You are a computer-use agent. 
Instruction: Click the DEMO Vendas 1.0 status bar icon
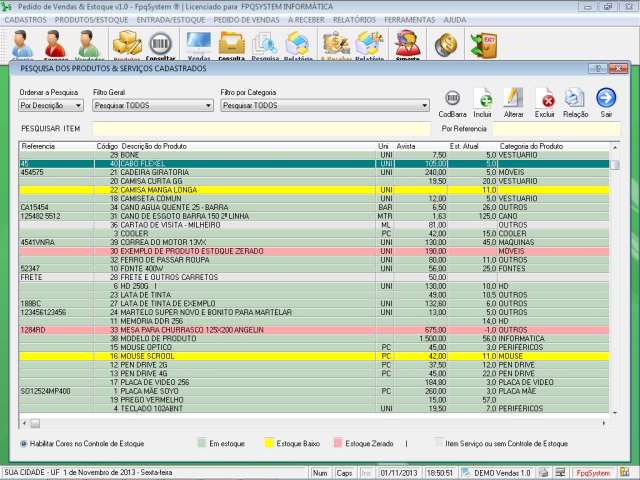click(466, 473)
